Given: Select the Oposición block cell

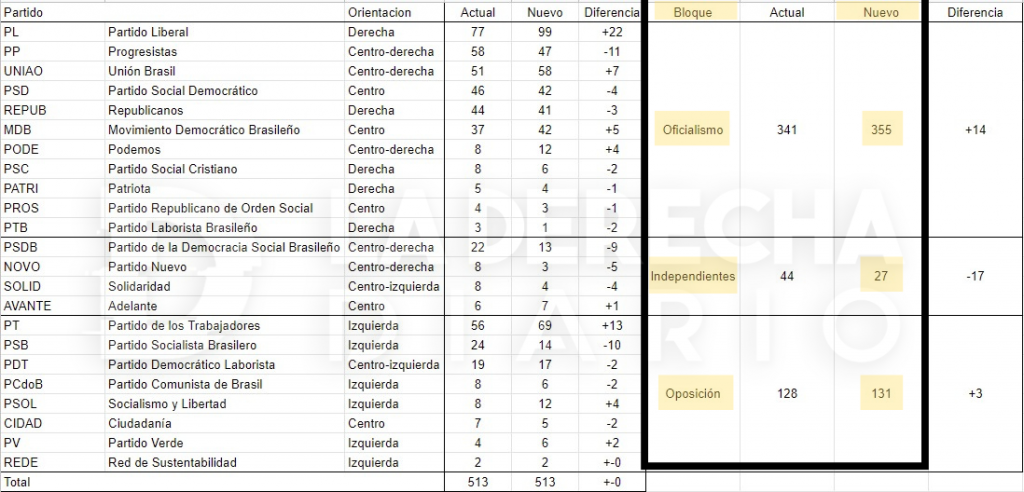Looking at the screenshot, I should click(692, 394).
